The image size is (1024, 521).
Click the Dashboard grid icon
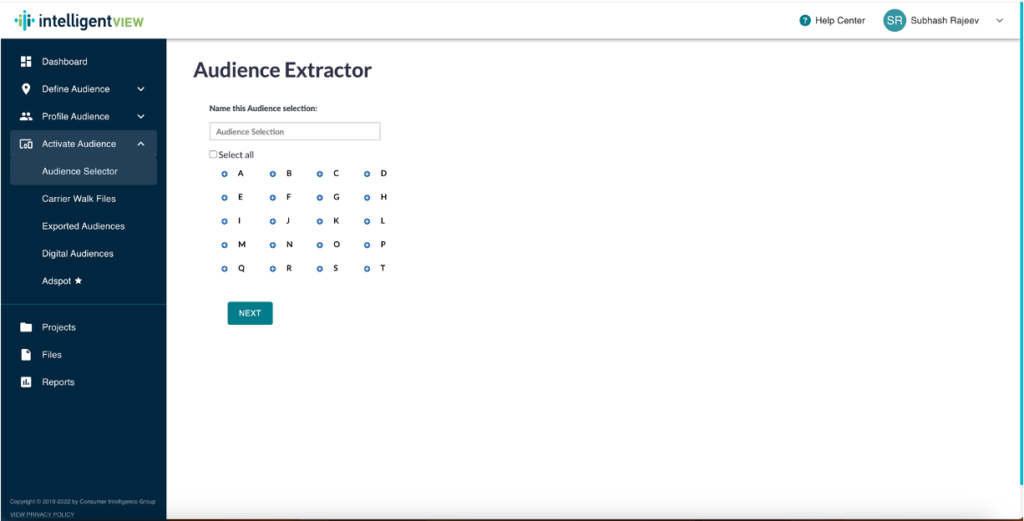click(x=26, y=61)
